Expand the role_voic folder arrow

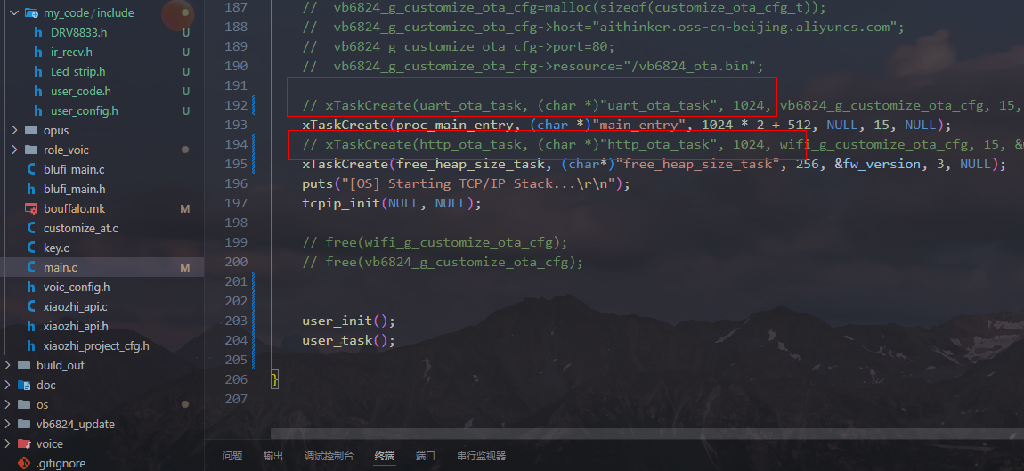pos(14,150)
